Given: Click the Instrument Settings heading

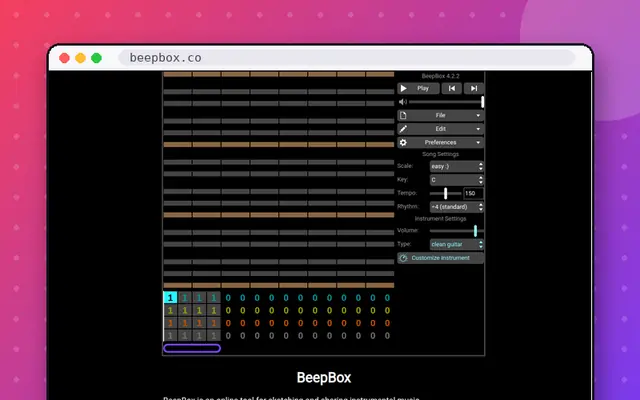Looking at the screenshot, I should [x=440, y=218].
